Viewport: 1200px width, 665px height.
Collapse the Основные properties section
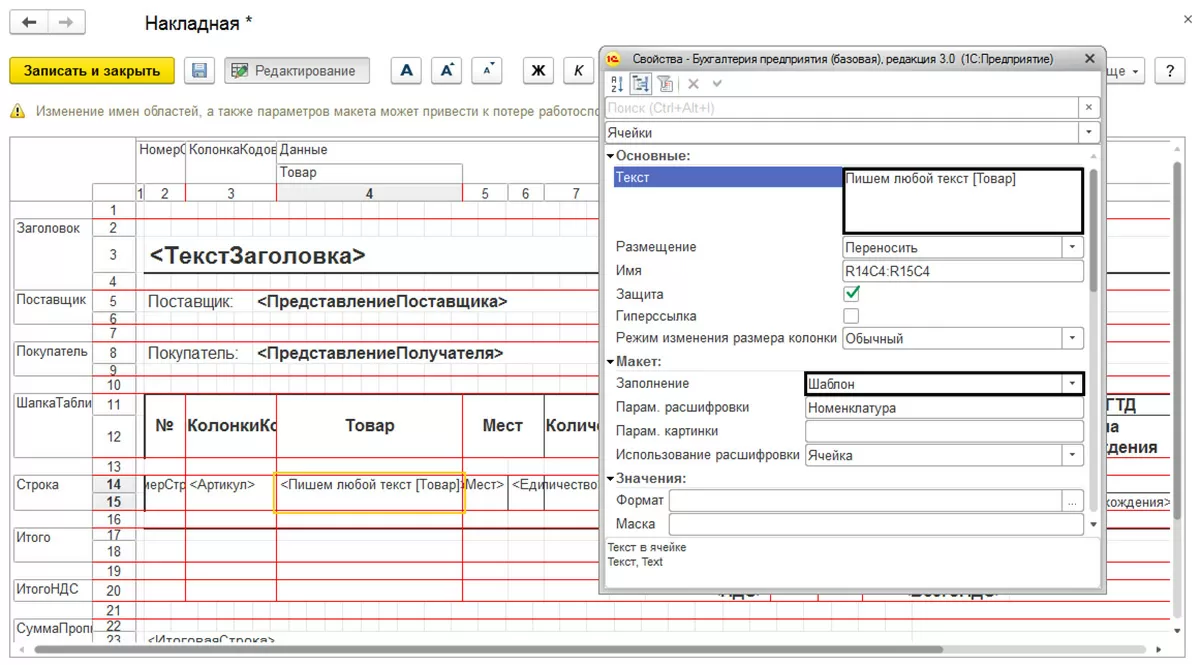611,156
